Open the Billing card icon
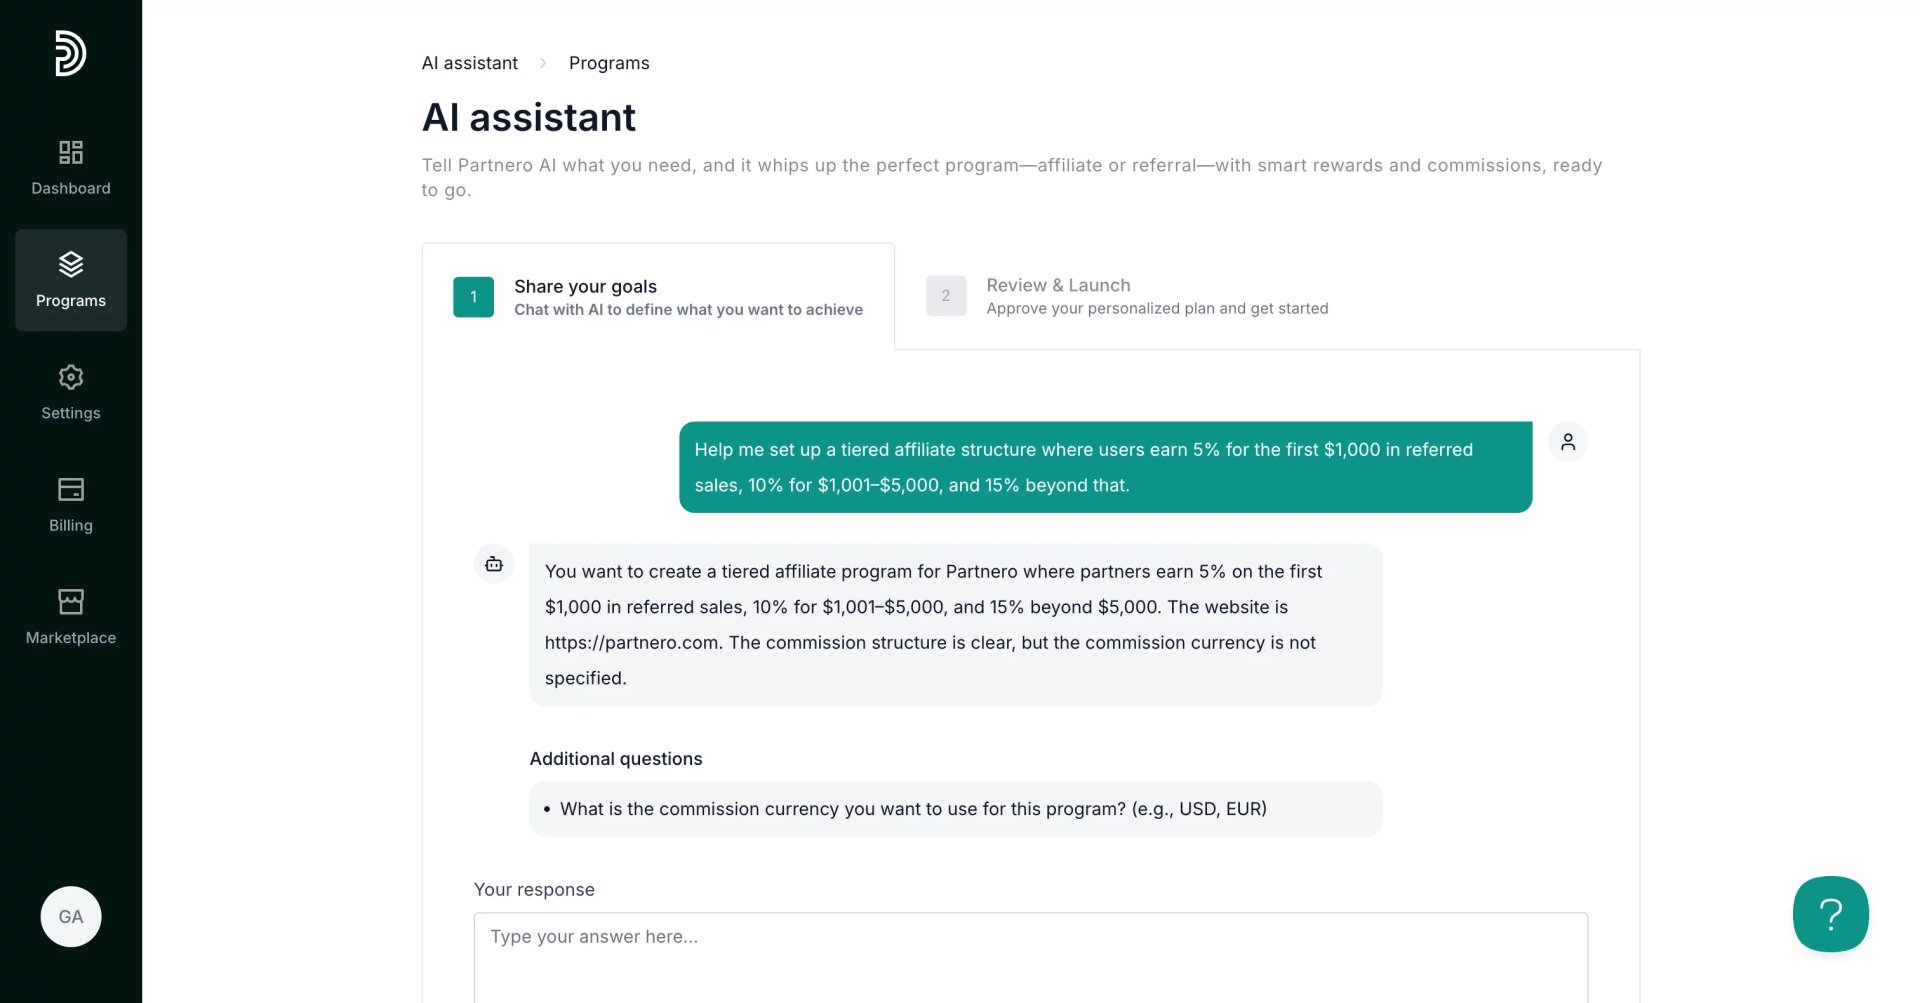1920x1003 pixels. (x=71, y=489)
